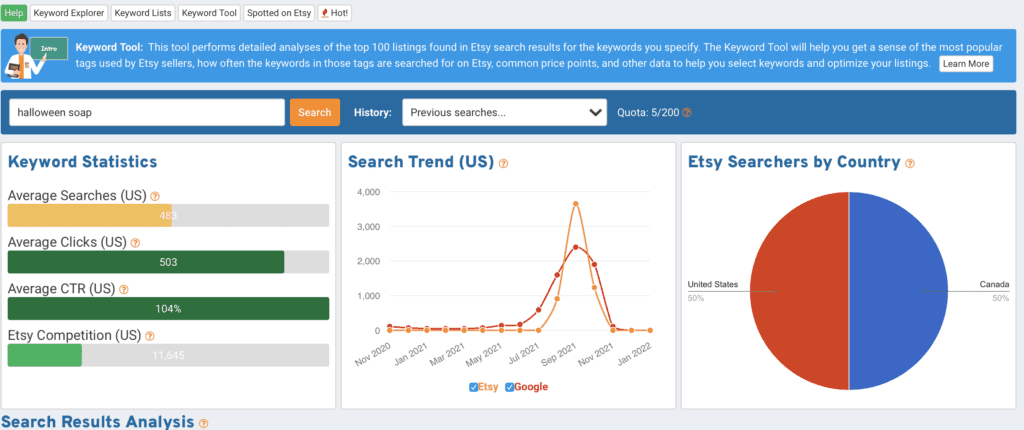Open the Spotted on Etsy tab

[x=279, y=13]
